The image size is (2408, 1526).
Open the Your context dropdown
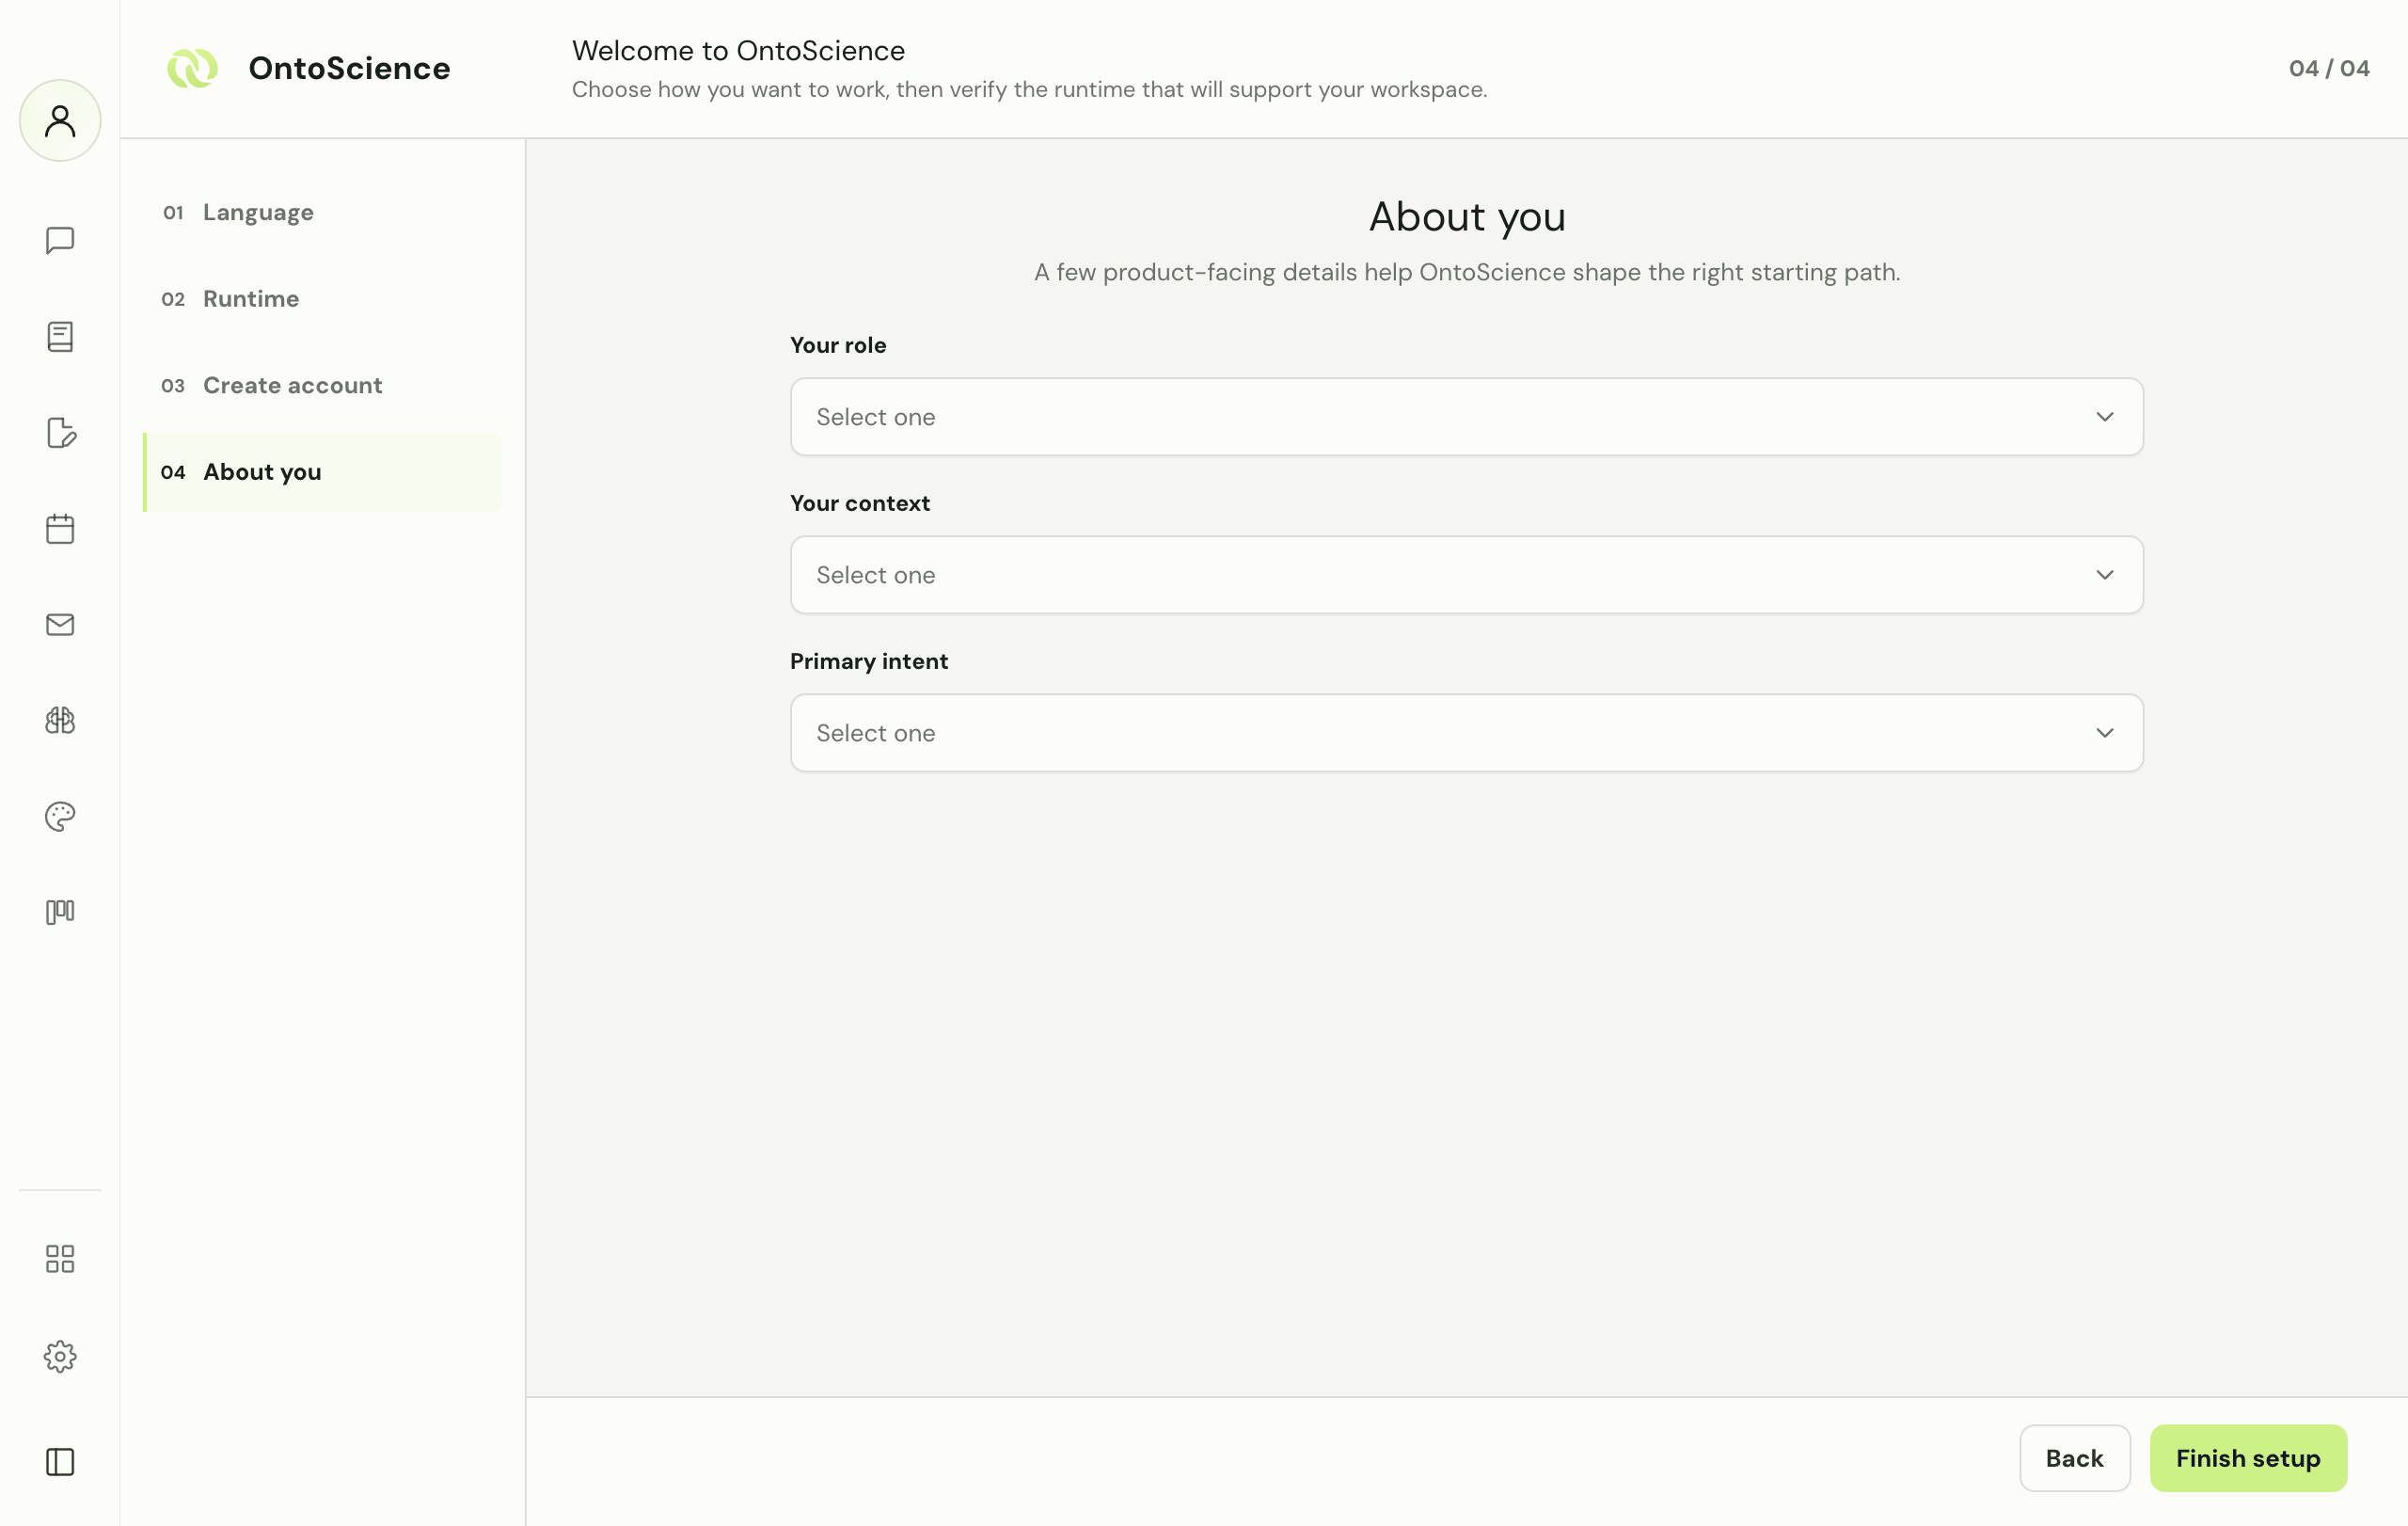point(1466,575)
